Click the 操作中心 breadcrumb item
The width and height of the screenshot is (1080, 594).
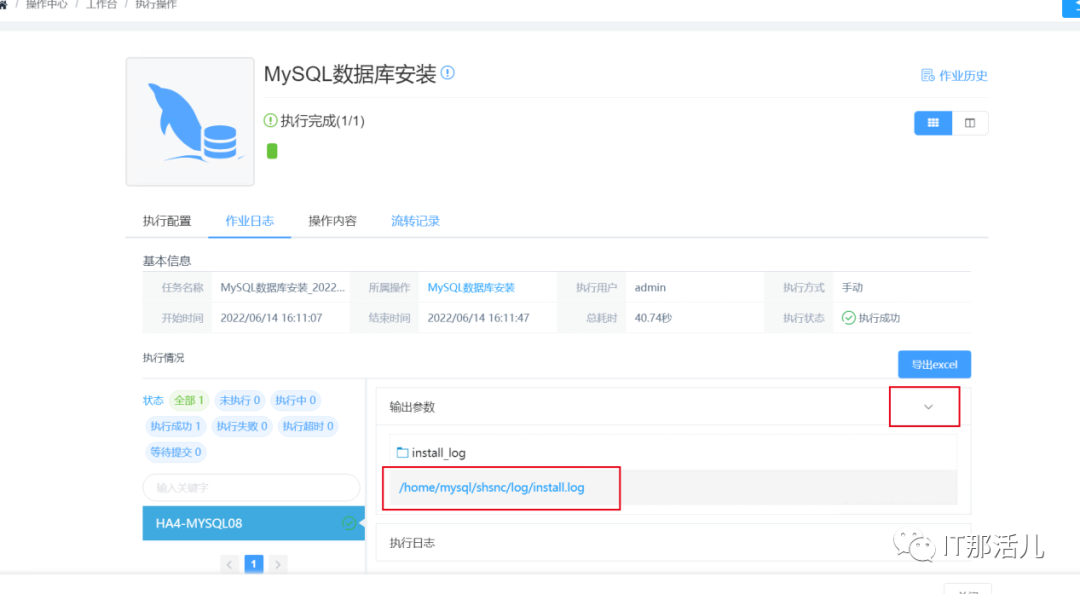click(46, 4)
